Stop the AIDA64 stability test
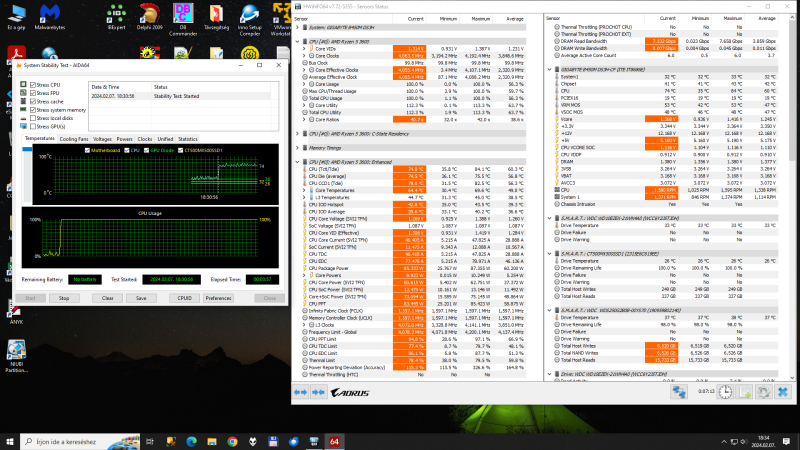This screenshot has width=800, height=450. pyautogui.click(x=64, y=298)
